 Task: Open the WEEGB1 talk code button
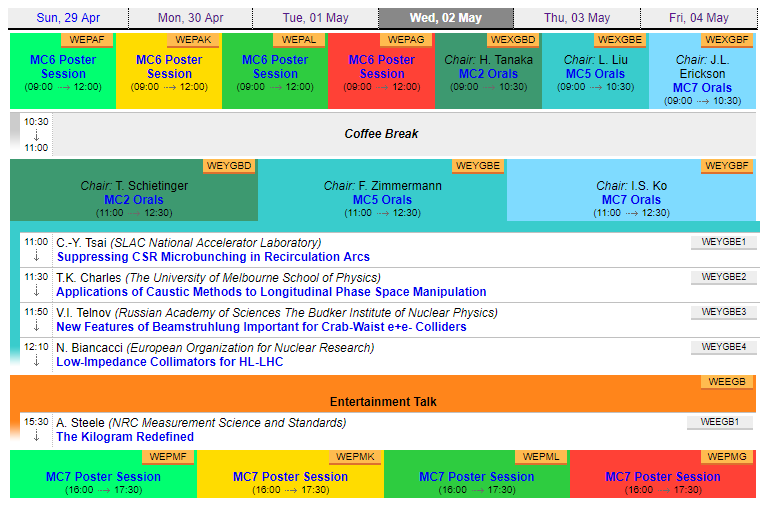point(719,422)
